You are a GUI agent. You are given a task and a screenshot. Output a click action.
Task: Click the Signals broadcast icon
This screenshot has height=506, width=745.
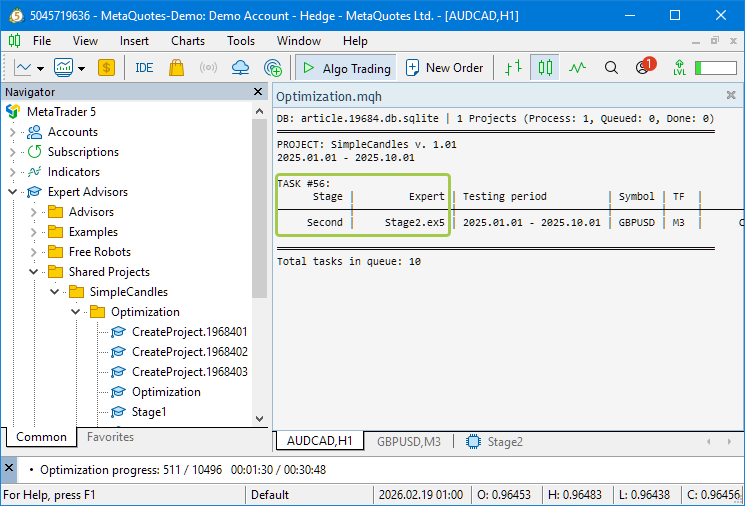pyautogui.click(x=208, y=67)
